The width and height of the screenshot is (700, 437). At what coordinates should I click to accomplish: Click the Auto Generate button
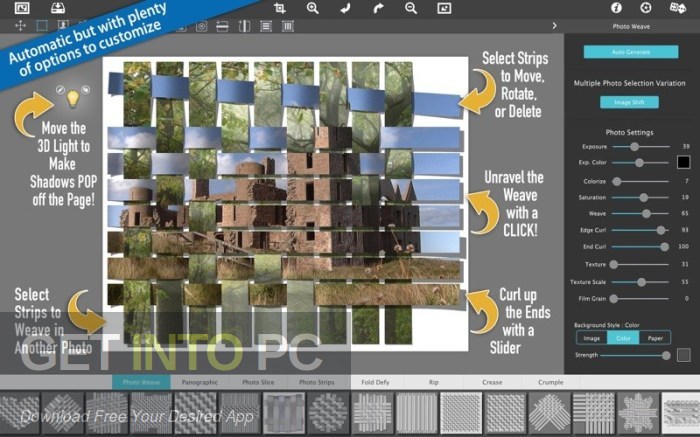pyautogui.click(x=631, y=52)
